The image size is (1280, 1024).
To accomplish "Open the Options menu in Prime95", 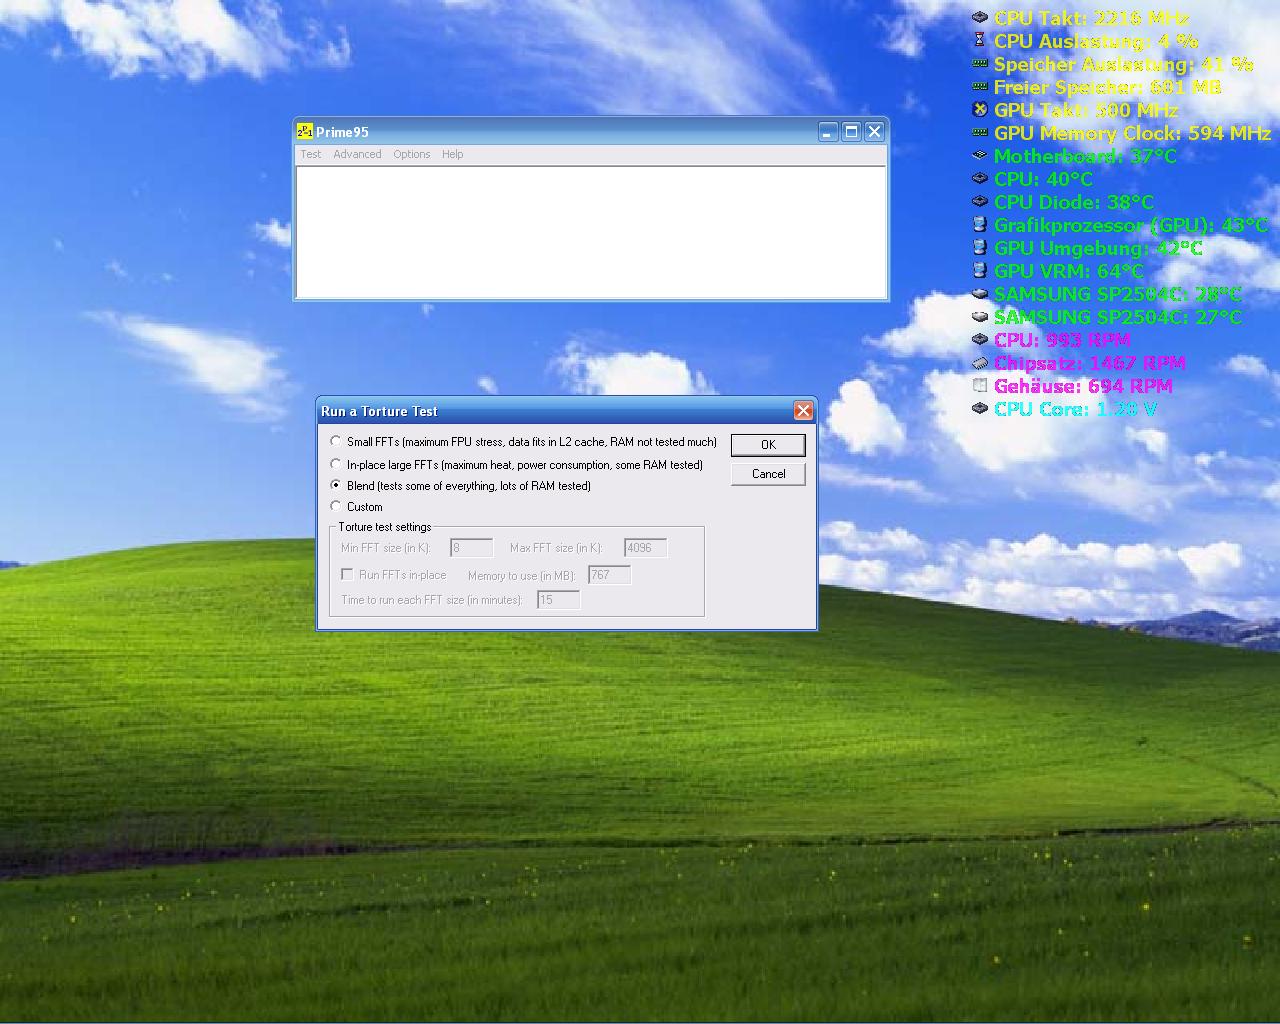I will pos(411,154).
